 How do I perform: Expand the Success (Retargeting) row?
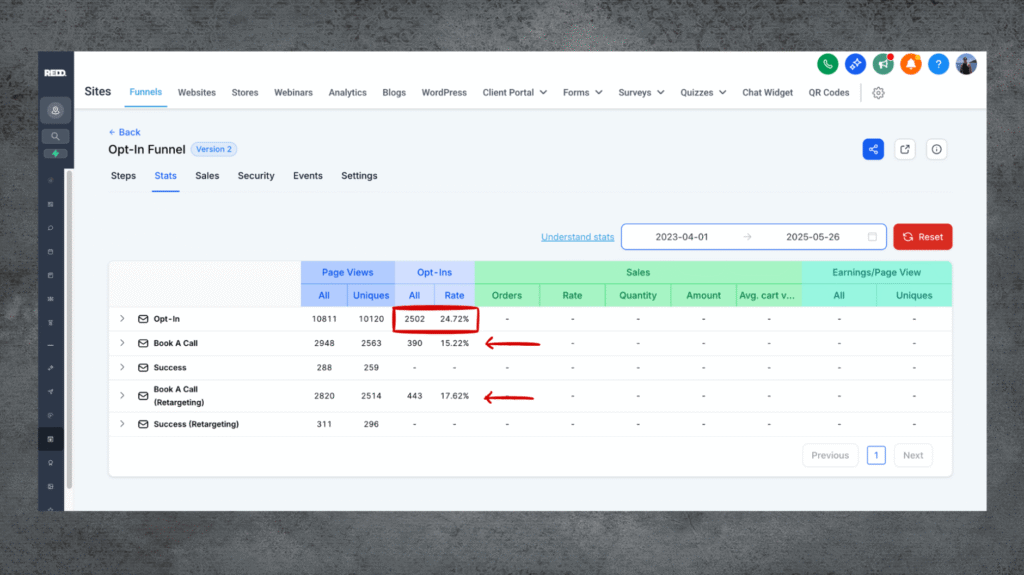point(122,424)
